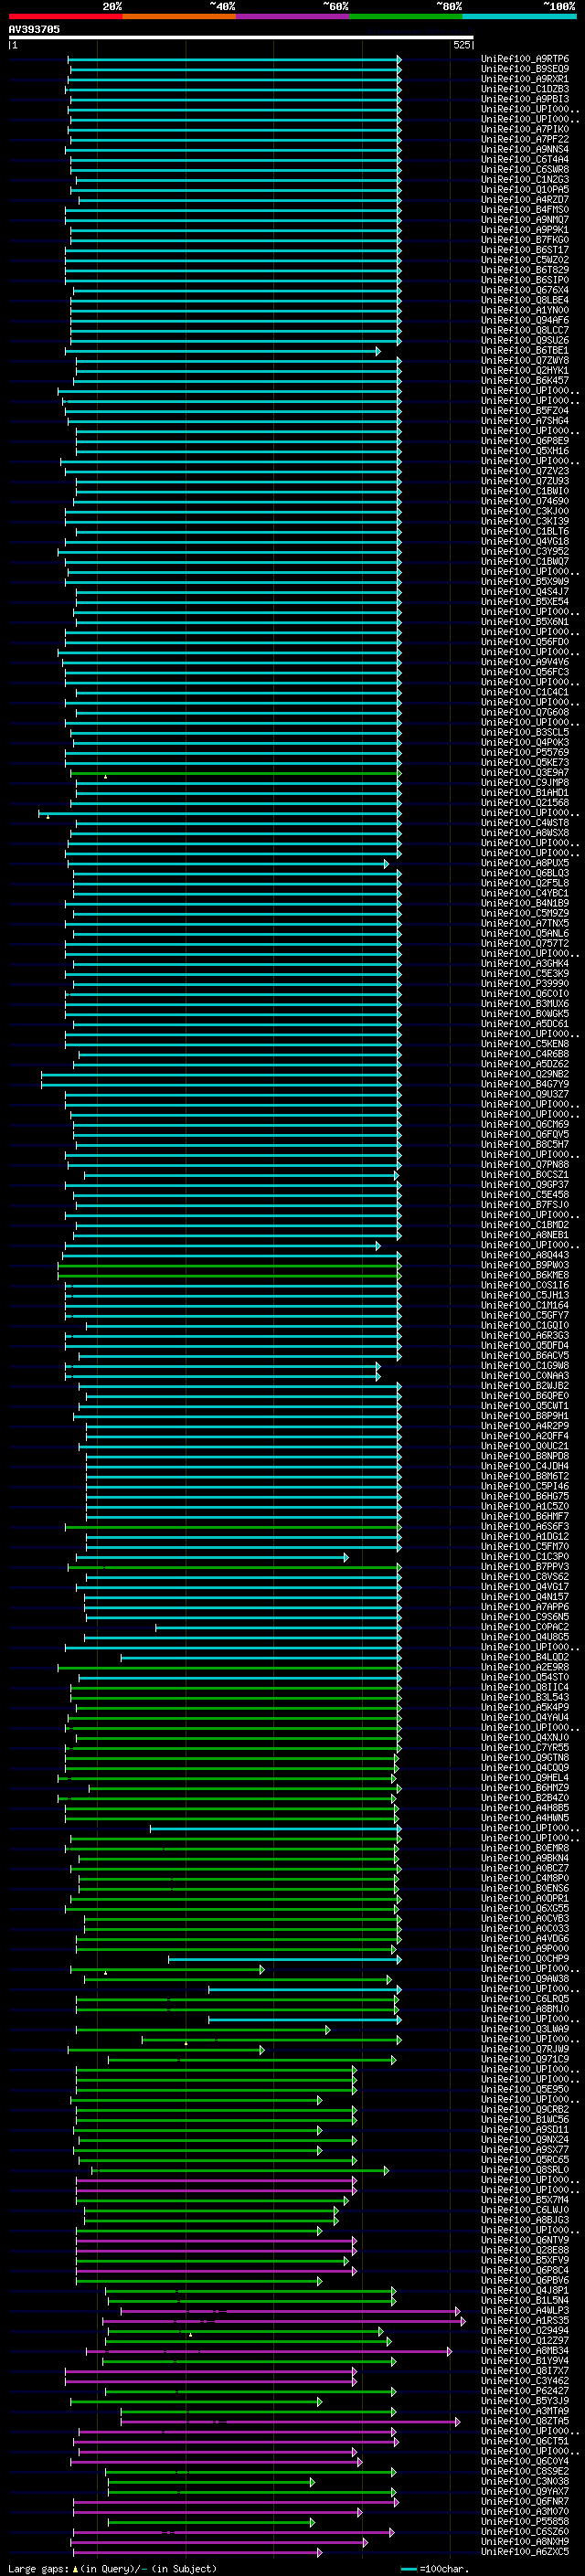Select the UniRef100_Q9AW38 label
This screenshot has width=585, height=2576.
tap(525, 1978)
